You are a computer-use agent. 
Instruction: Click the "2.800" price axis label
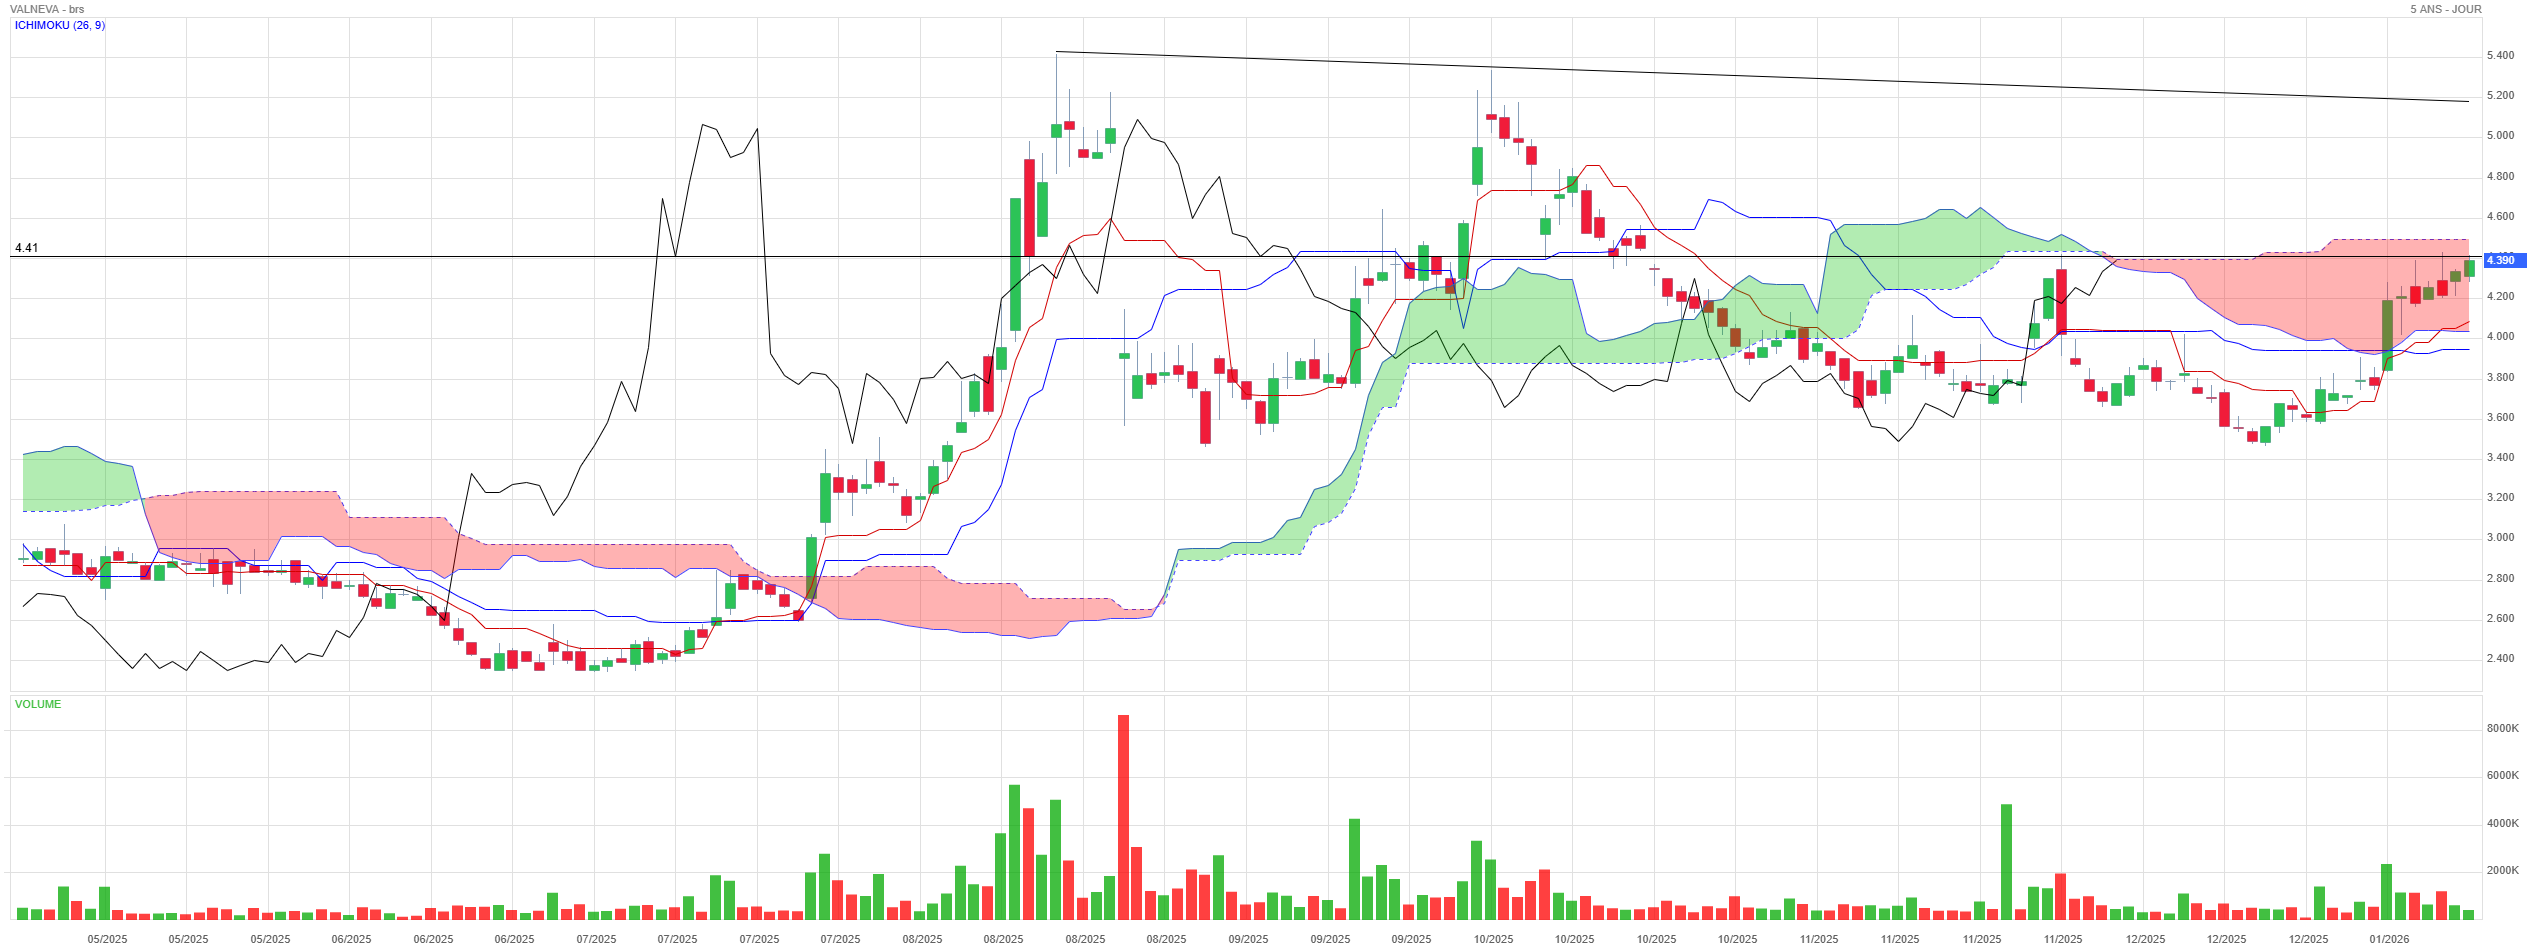point(2500,578)
